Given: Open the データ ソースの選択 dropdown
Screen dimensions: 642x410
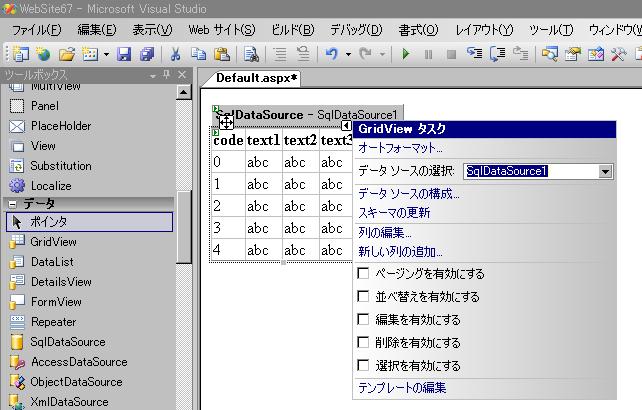Looking at the screenshot, I should pyautogui.click(x=605, y=171).
